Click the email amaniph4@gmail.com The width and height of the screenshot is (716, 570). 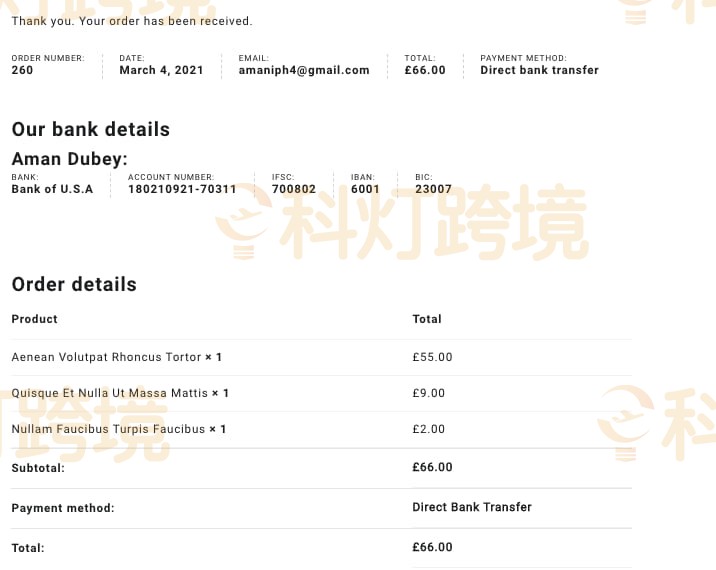304,70
